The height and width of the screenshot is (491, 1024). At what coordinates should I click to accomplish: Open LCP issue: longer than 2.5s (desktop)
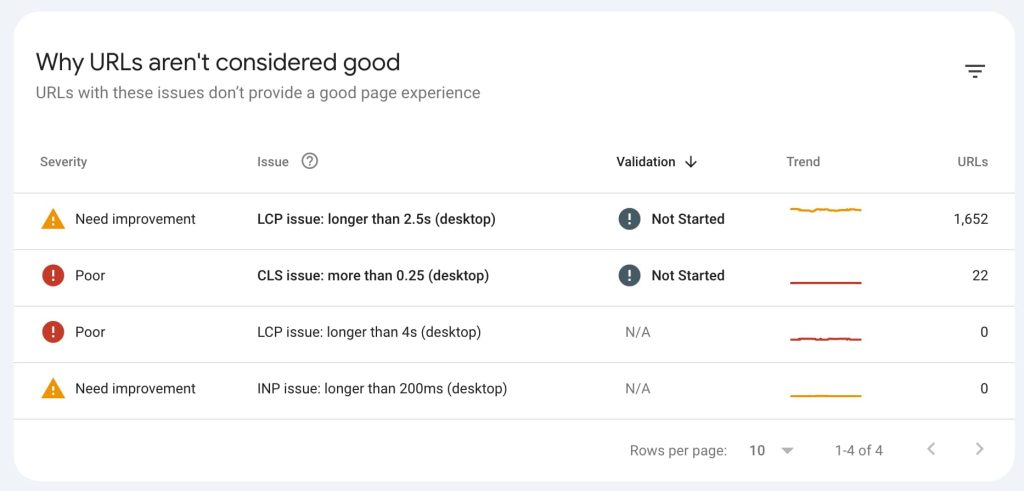376,219
